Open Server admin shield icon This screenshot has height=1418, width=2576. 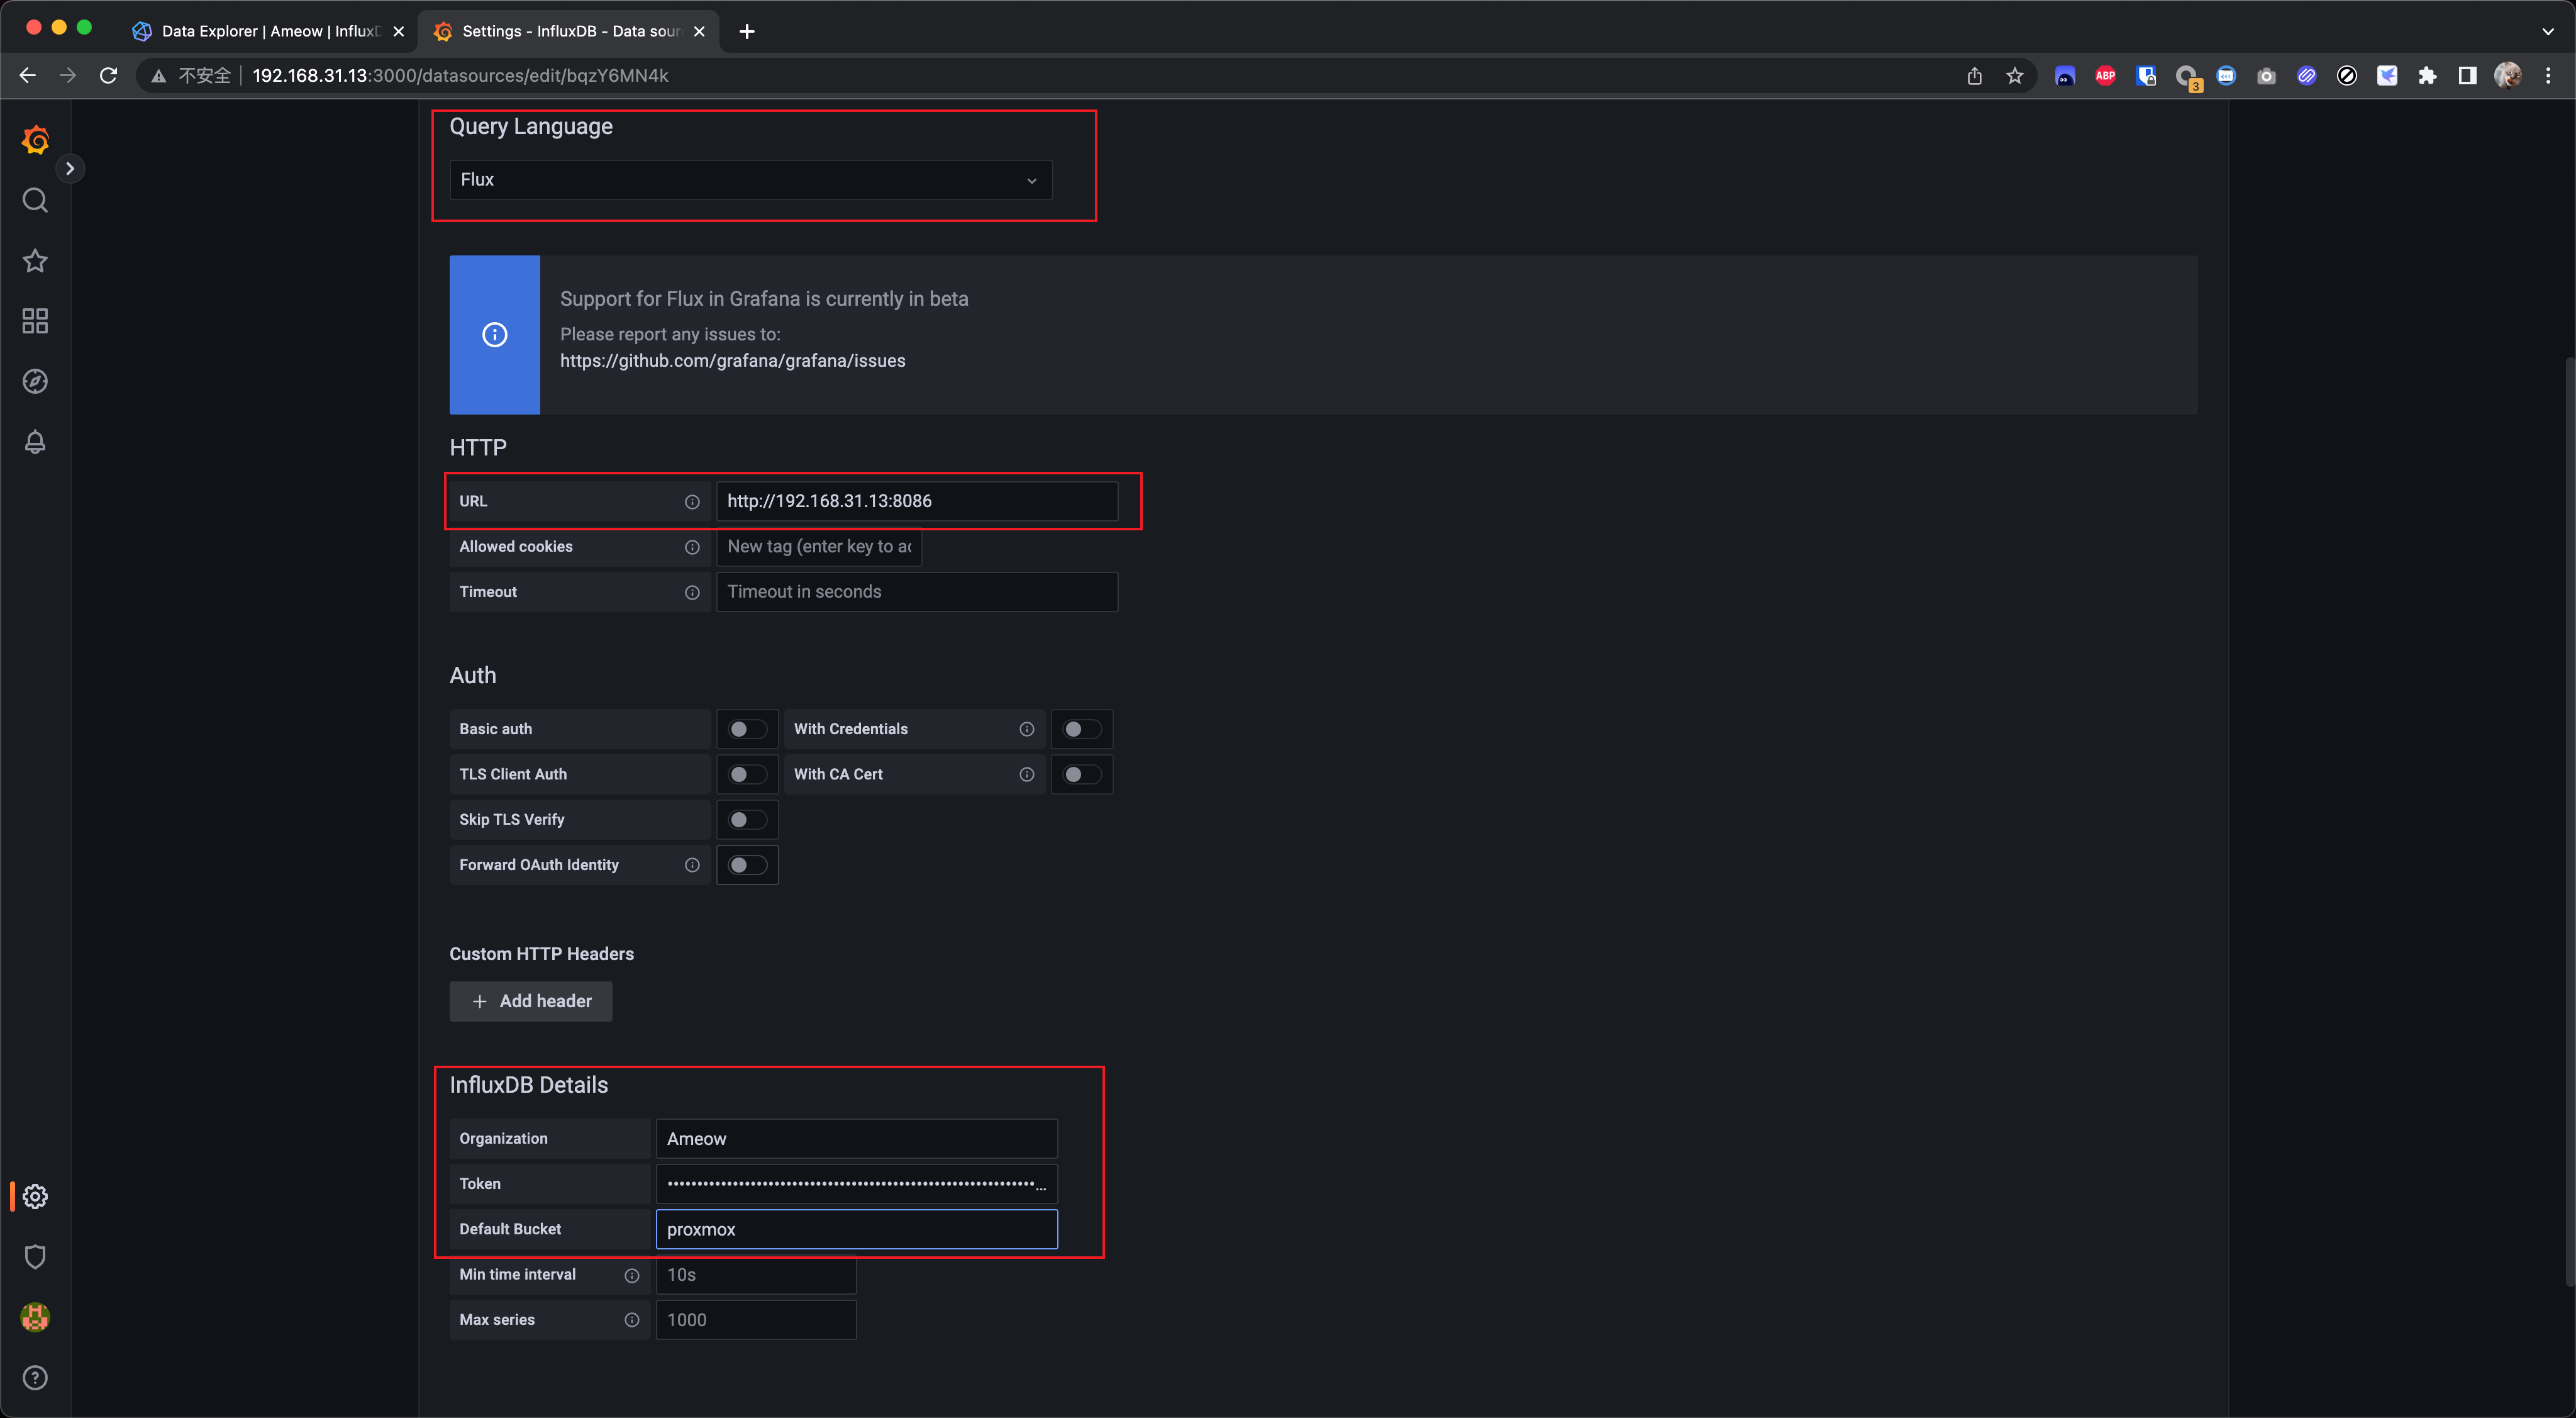pos(35,1257)
